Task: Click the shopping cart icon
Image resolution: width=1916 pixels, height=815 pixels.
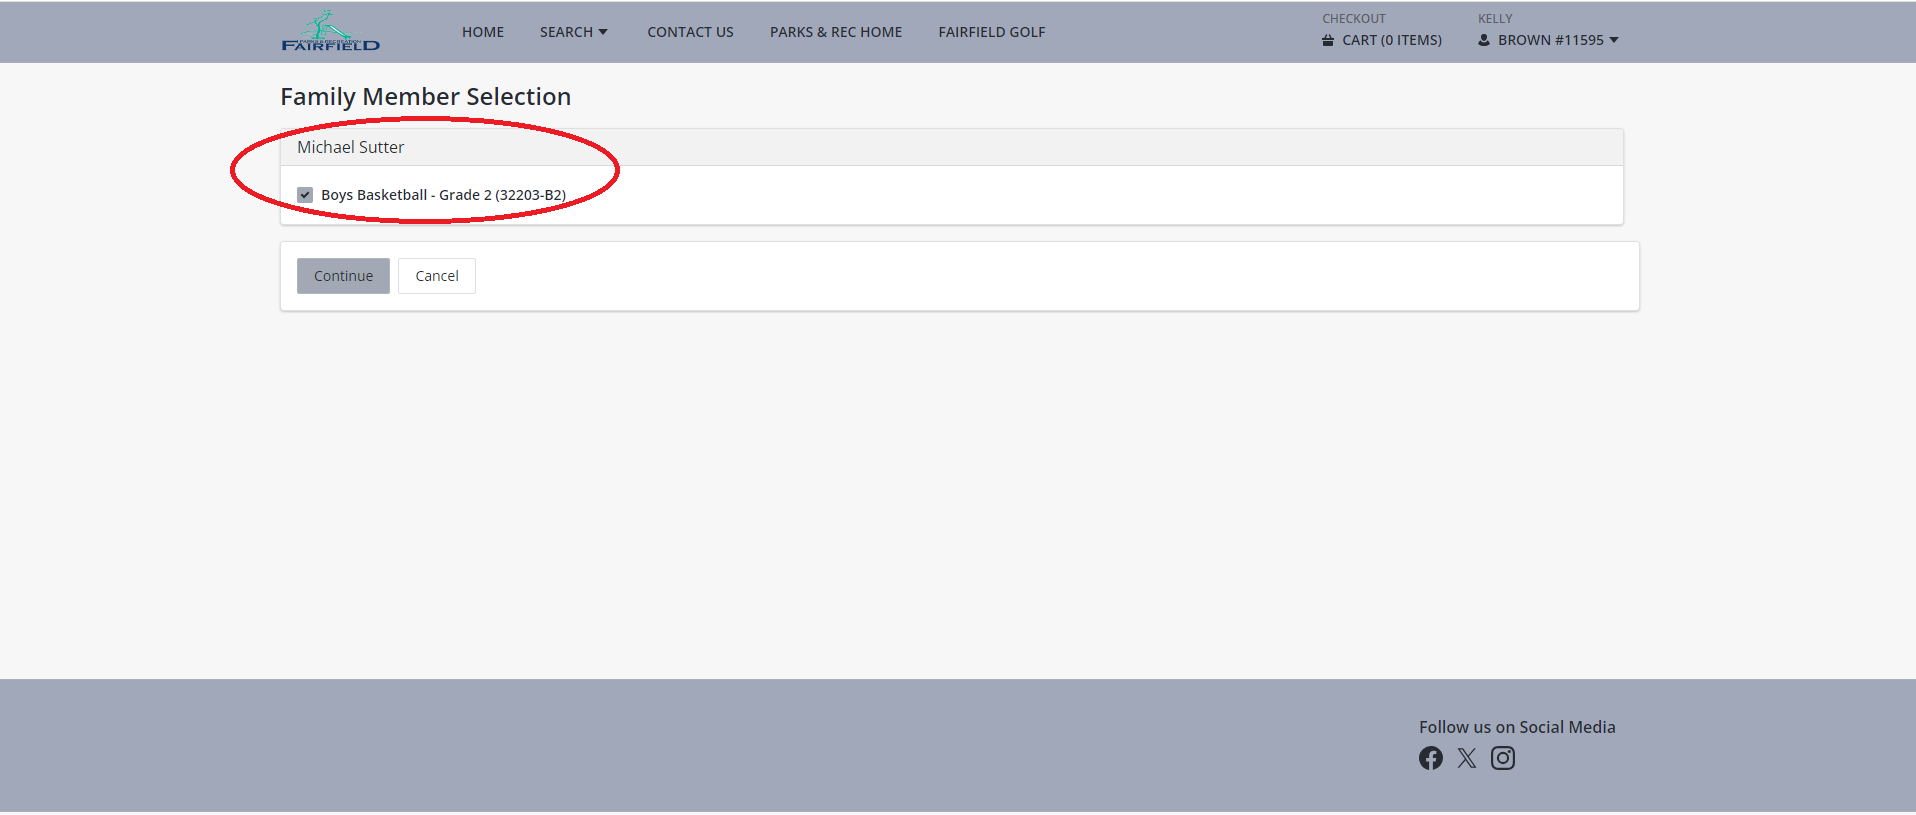Action: 1328,41
